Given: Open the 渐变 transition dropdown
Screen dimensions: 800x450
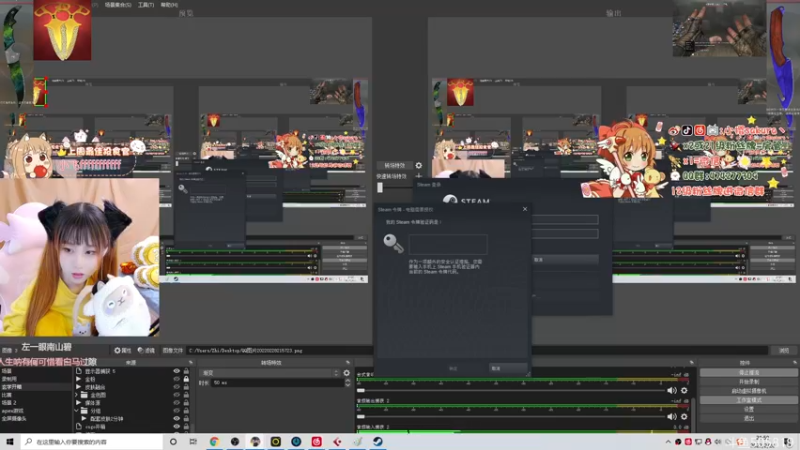Looking at the screenshot, I should tap(270, 373).
